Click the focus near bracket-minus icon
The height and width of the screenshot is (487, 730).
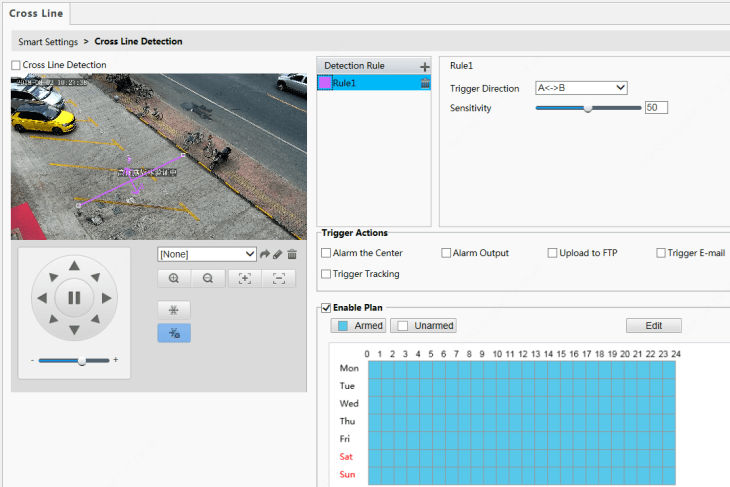pyautogui.click(x=279, y=279)
